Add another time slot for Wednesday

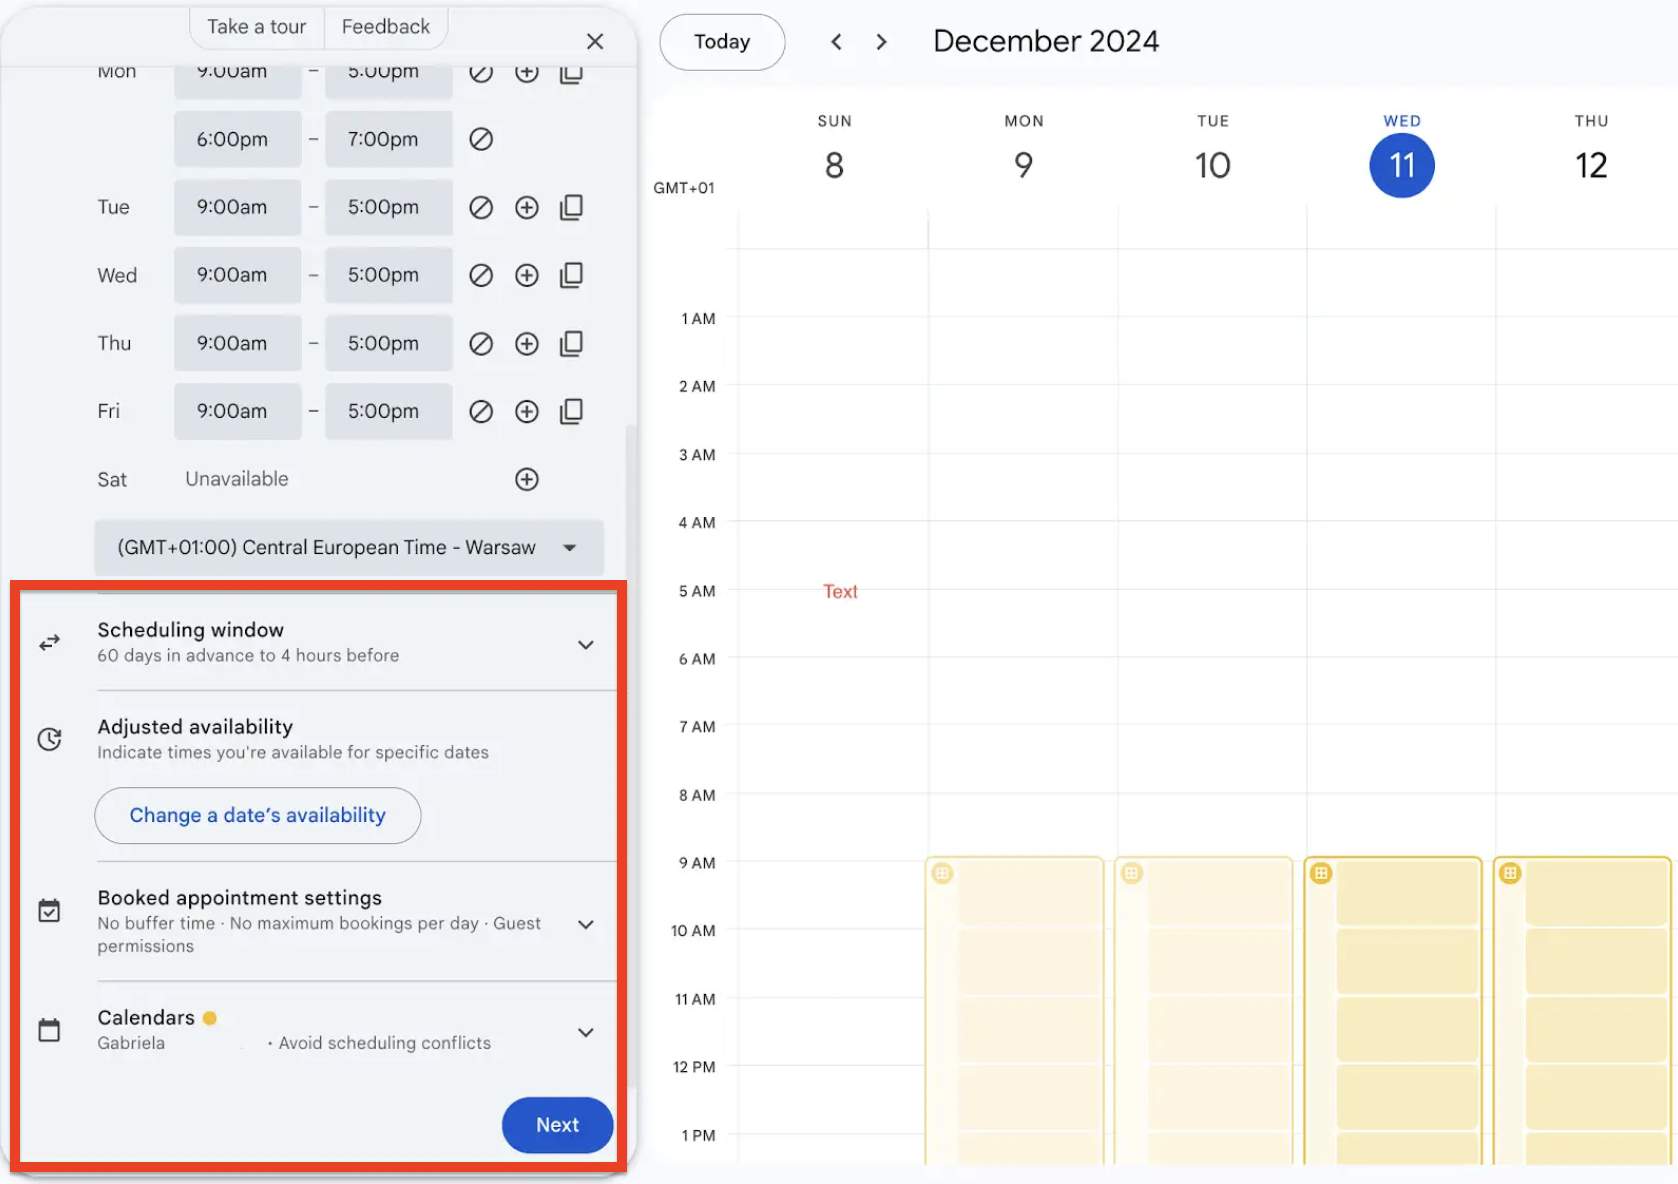[527, 275]
